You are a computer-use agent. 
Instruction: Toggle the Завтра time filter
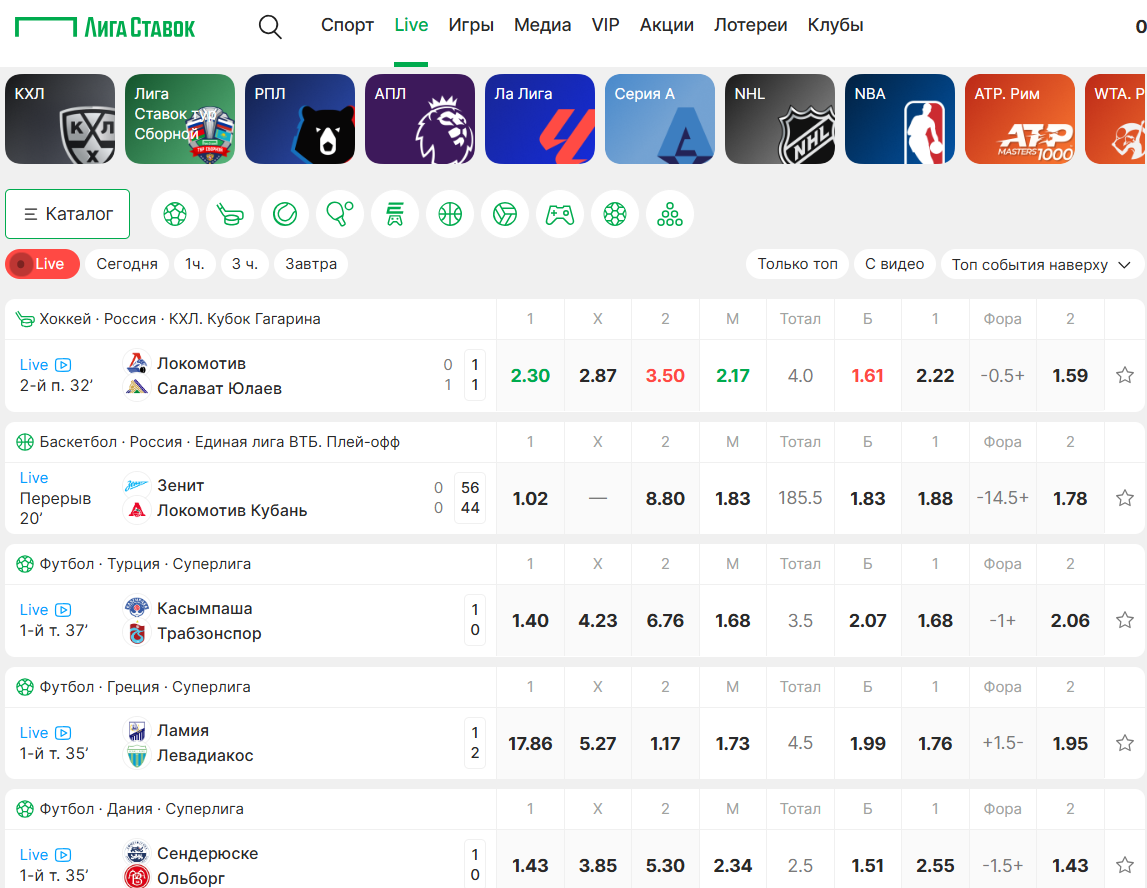tap(311, 264)
